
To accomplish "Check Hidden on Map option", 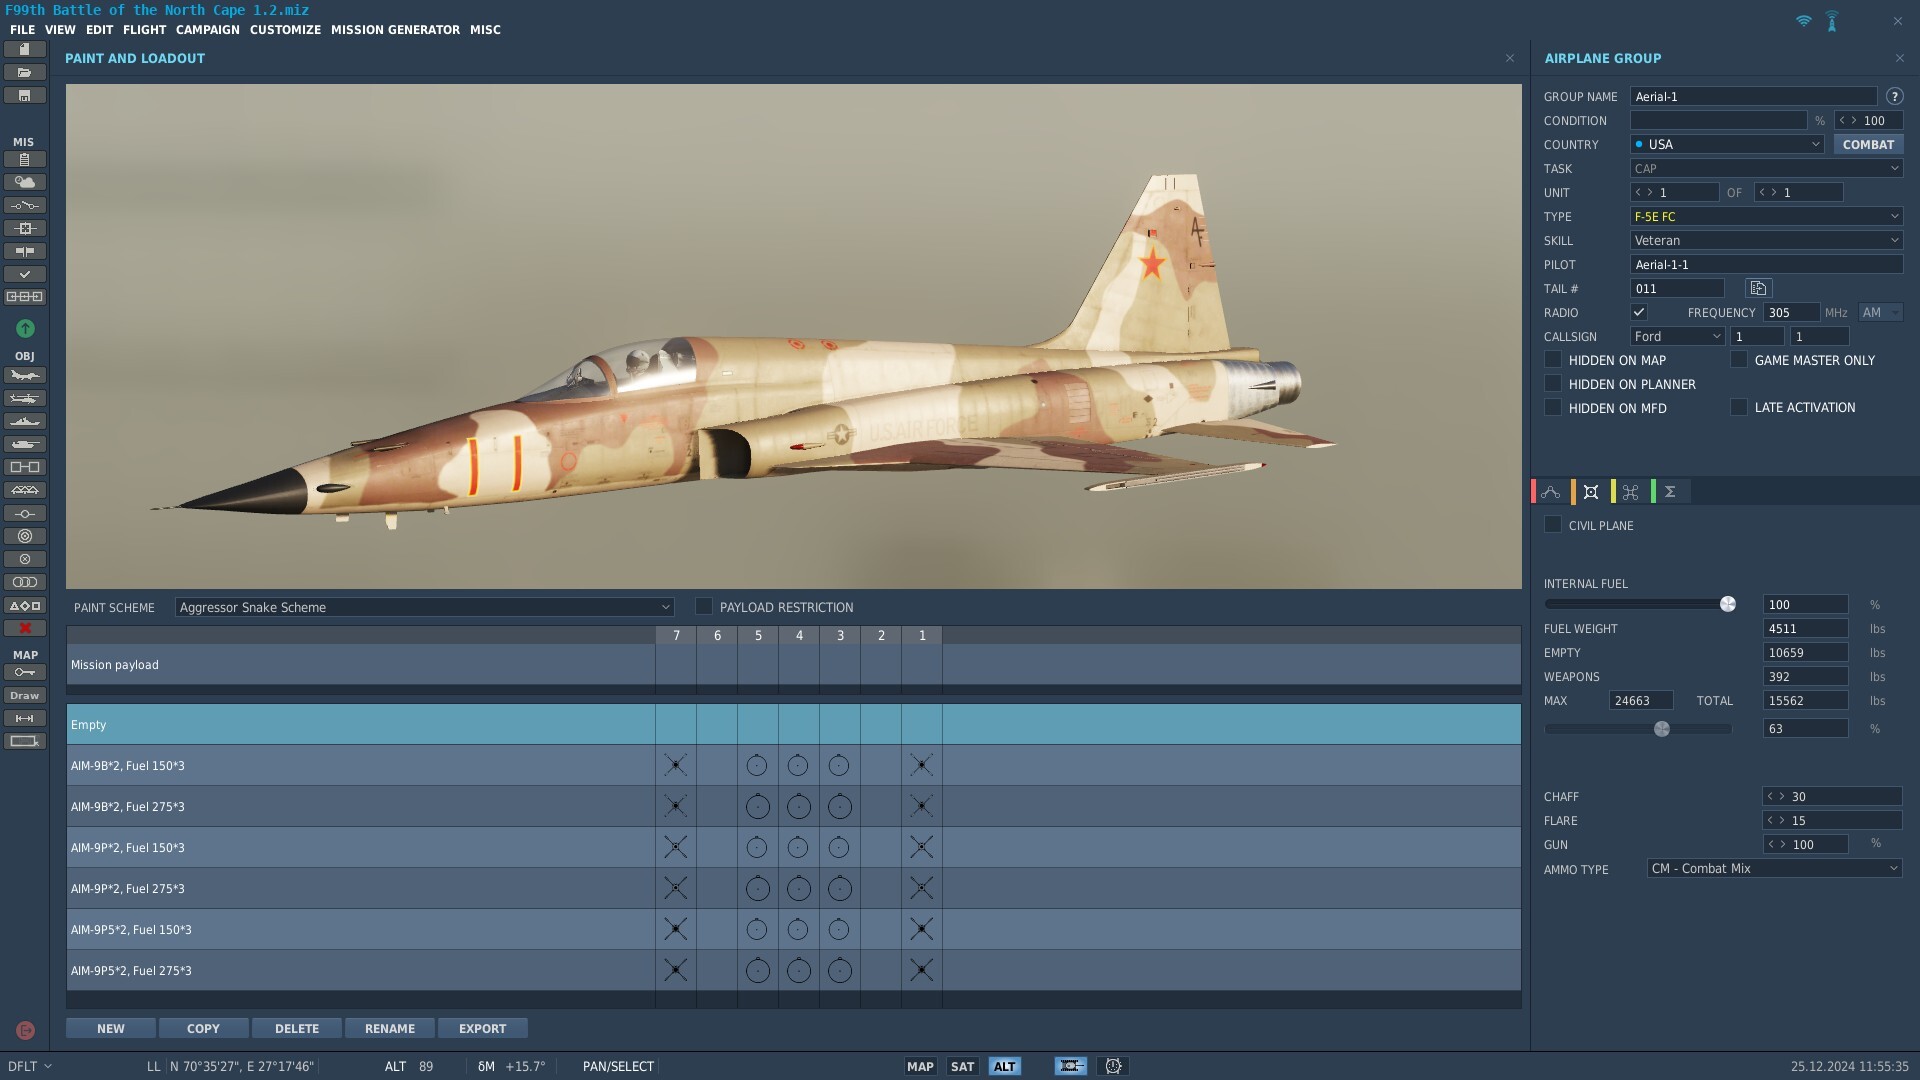I will click(1553, 360).
